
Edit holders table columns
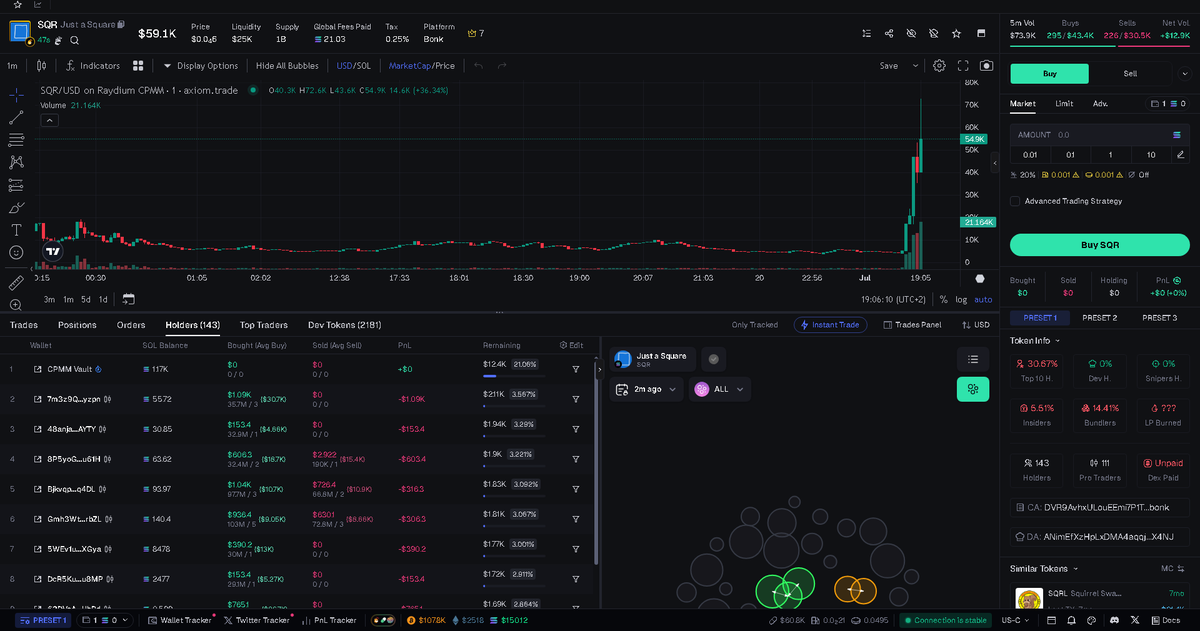coord(571,345)
